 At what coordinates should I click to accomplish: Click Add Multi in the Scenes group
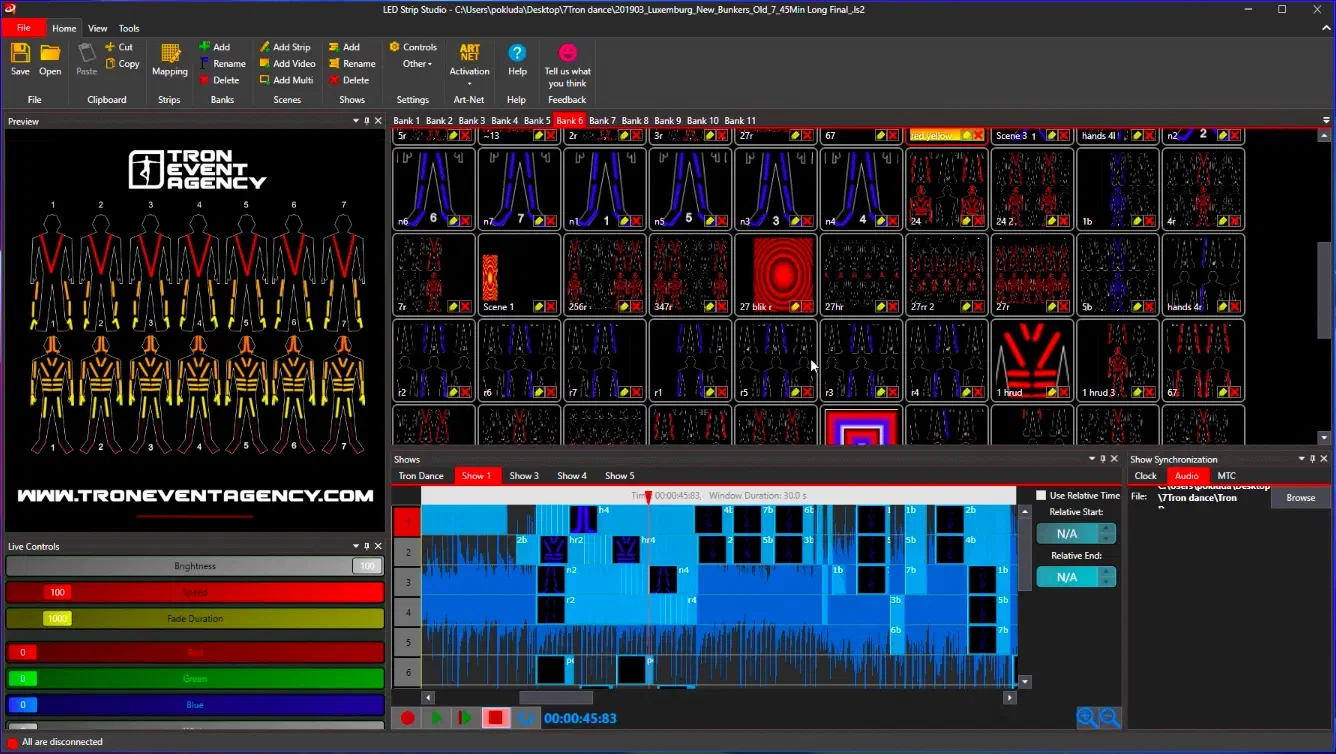pyautogui.click(x=286, y=80)
